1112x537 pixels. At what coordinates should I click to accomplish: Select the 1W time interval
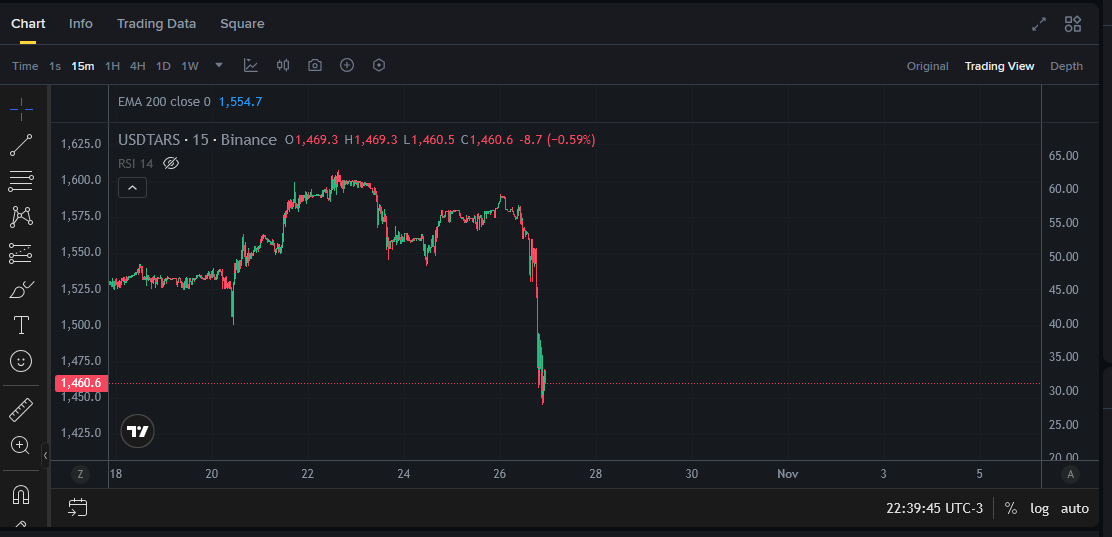pyautogui.click(x=190, y=66)
